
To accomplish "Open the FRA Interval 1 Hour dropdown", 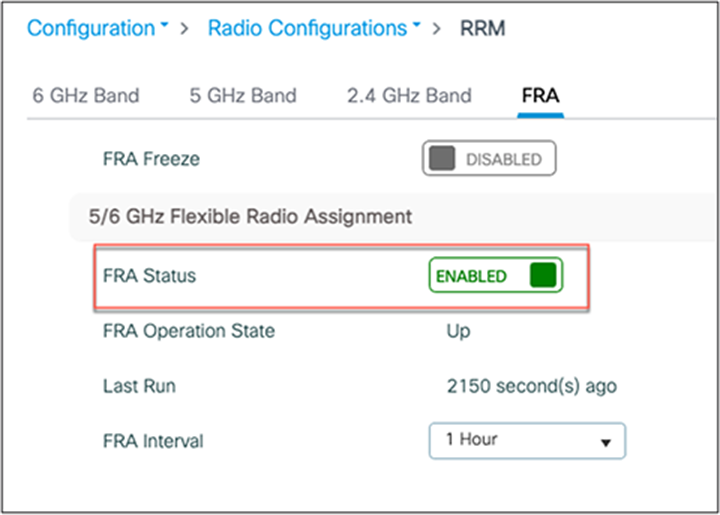I will coord(526,440).
